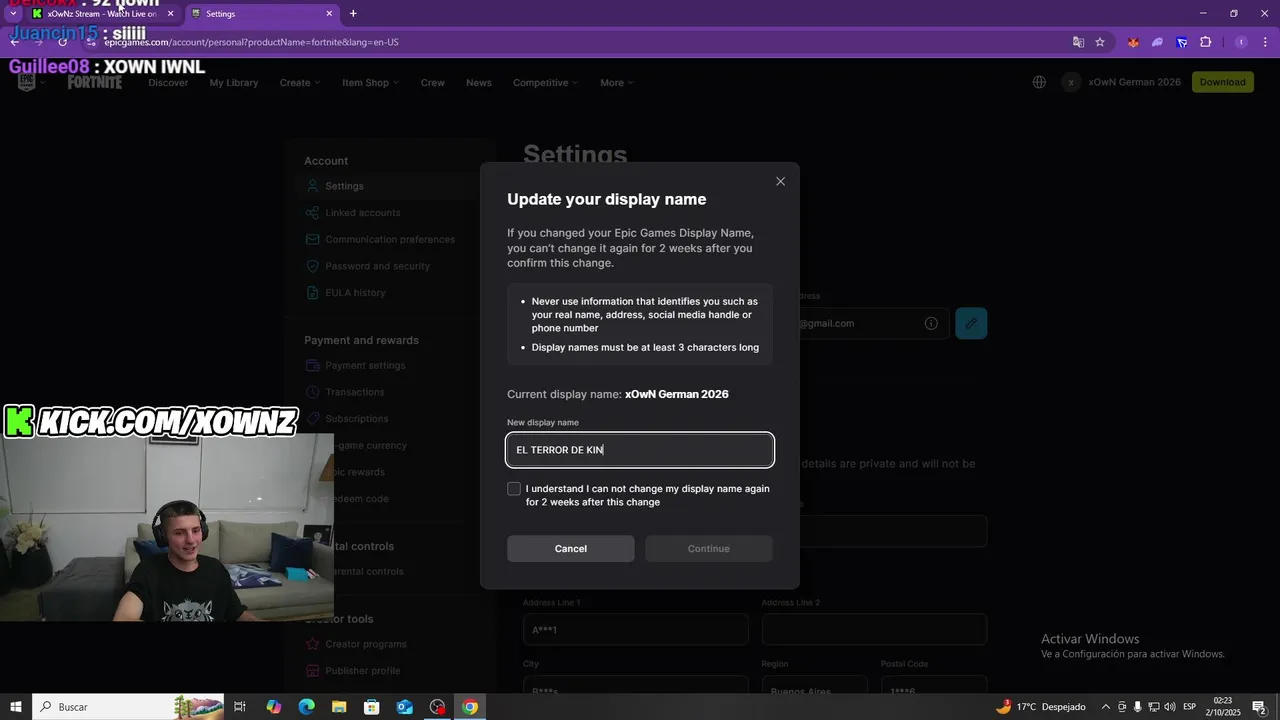This screenshot has height=720, width=1280.
Task: Open Chrome from taskbar
Action: pos(470,707)
